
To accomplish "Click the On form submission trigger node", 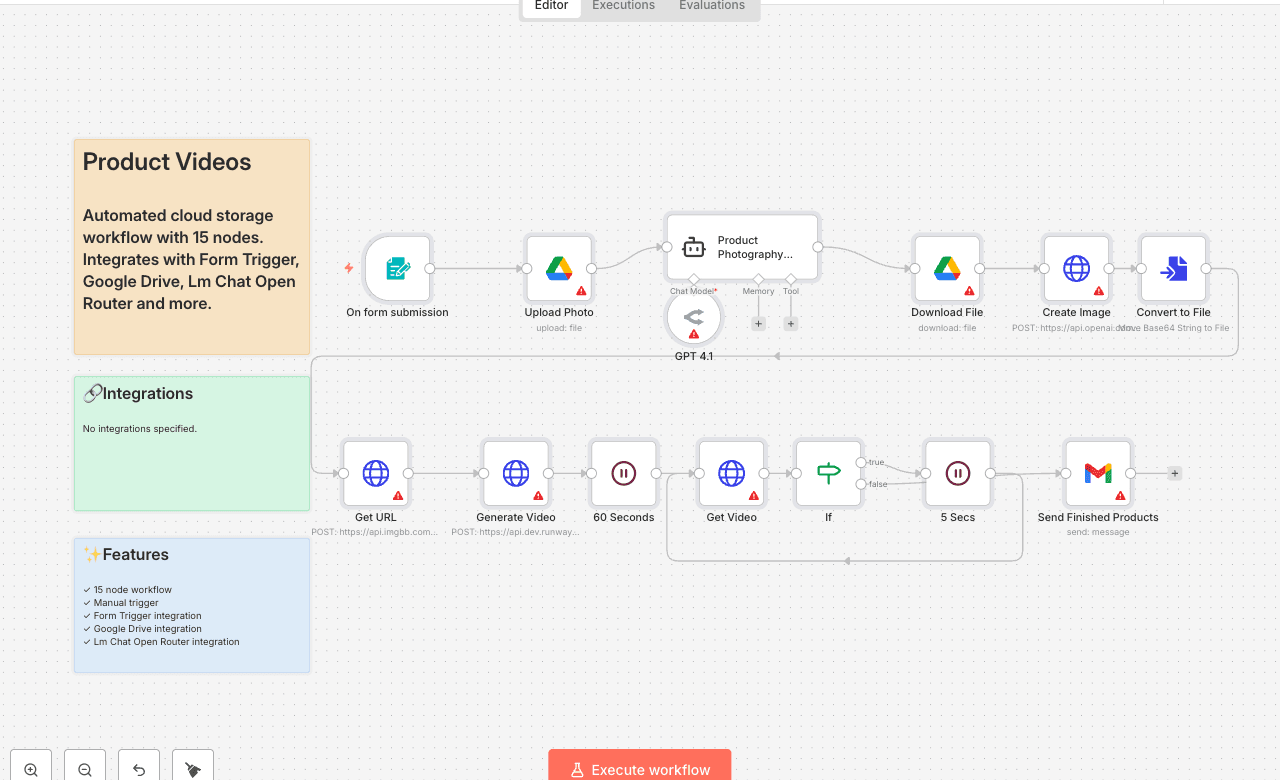I will pyautogui.click(x=397, y=268).
